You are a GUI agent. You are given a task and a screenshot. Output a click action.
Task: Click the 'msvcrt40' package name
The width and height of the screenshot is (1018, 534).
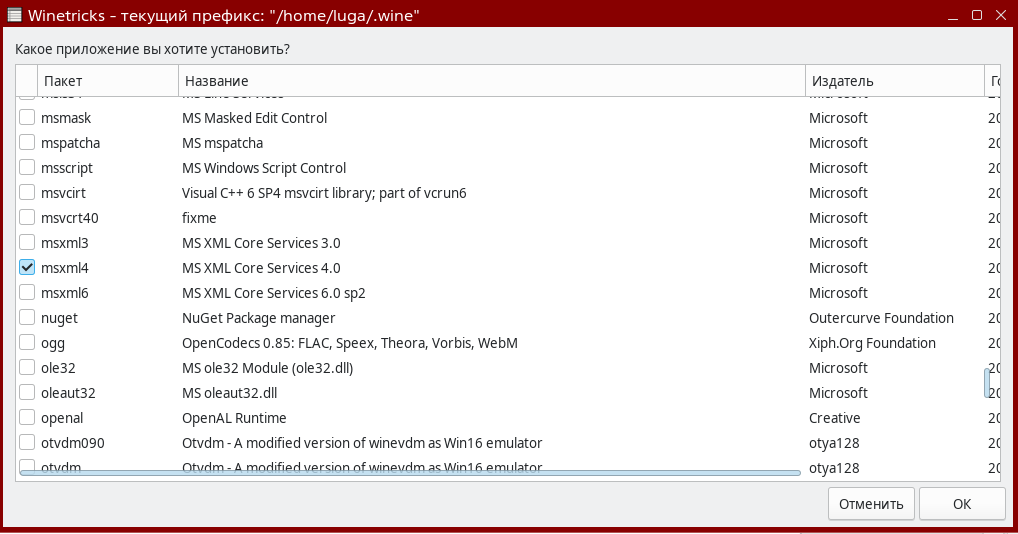(x=69, y=218)
